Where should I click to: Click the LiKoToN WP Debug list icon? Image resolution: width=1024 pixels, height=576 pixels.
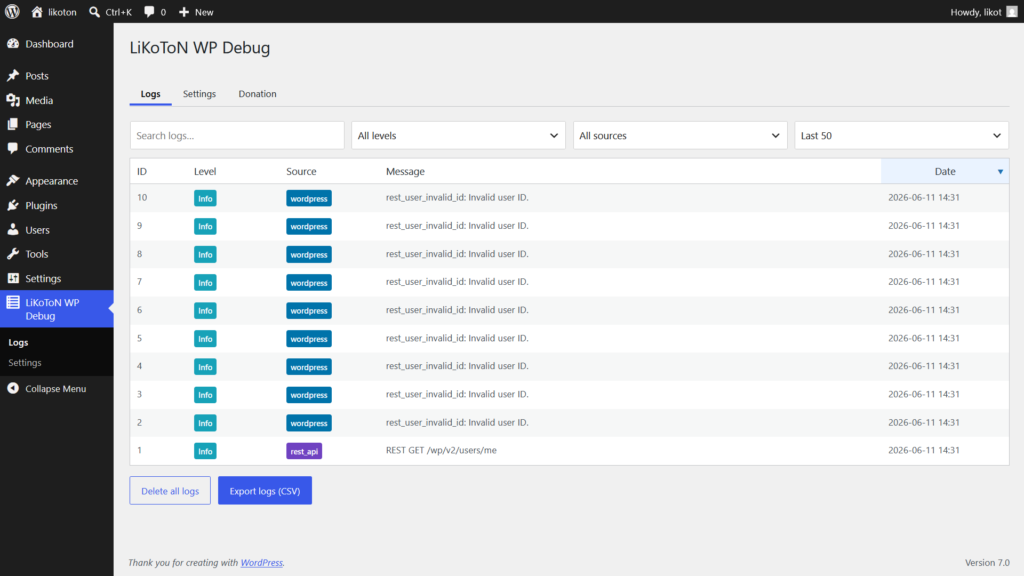[13, 302]
